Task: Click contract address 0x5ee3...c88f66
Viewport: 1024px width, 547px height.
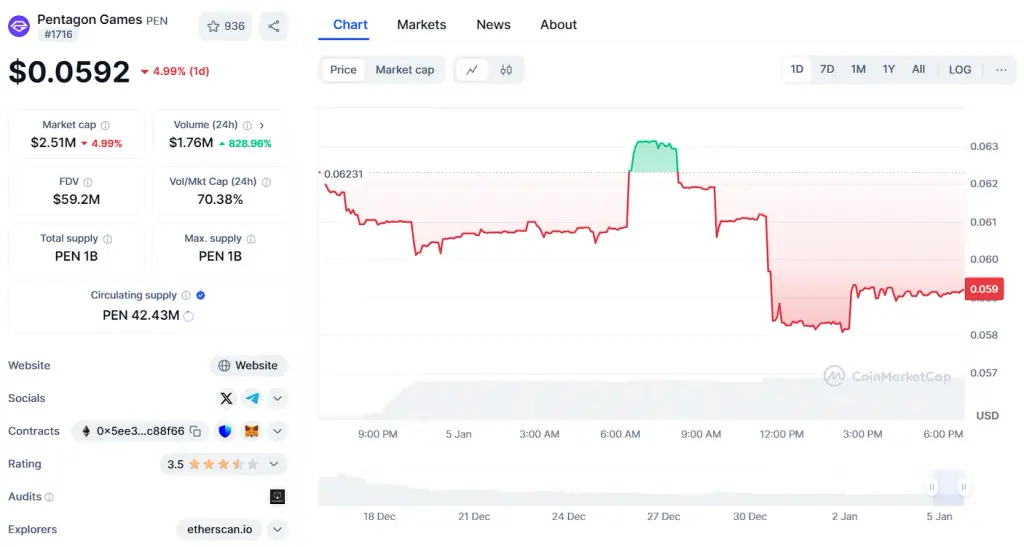Action: coord(140,431)
